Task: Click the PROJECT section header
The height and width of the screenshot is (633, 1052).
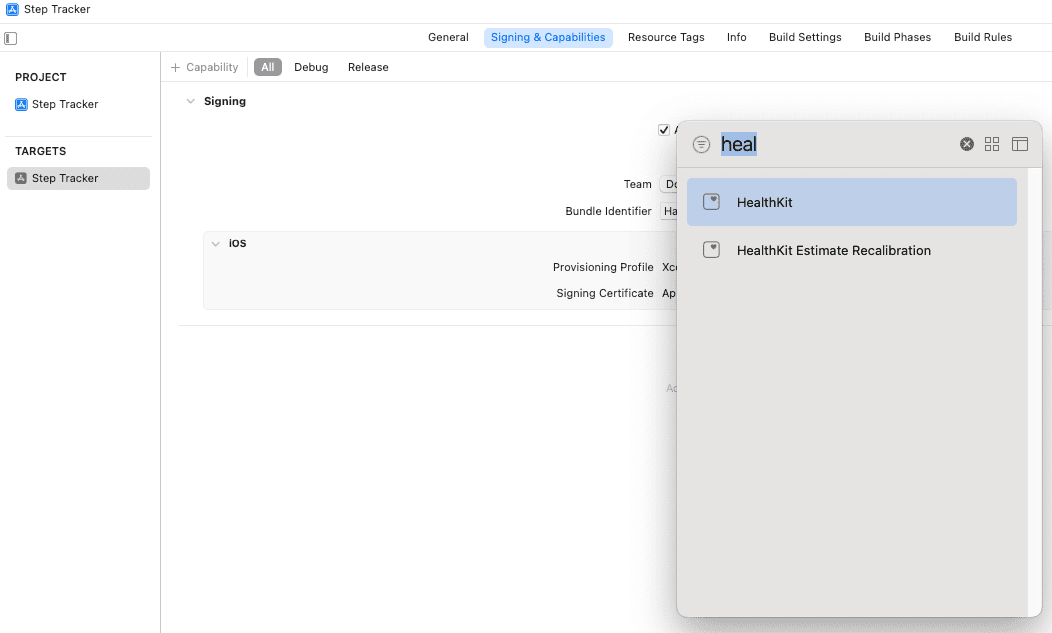Action: [41, 77]
